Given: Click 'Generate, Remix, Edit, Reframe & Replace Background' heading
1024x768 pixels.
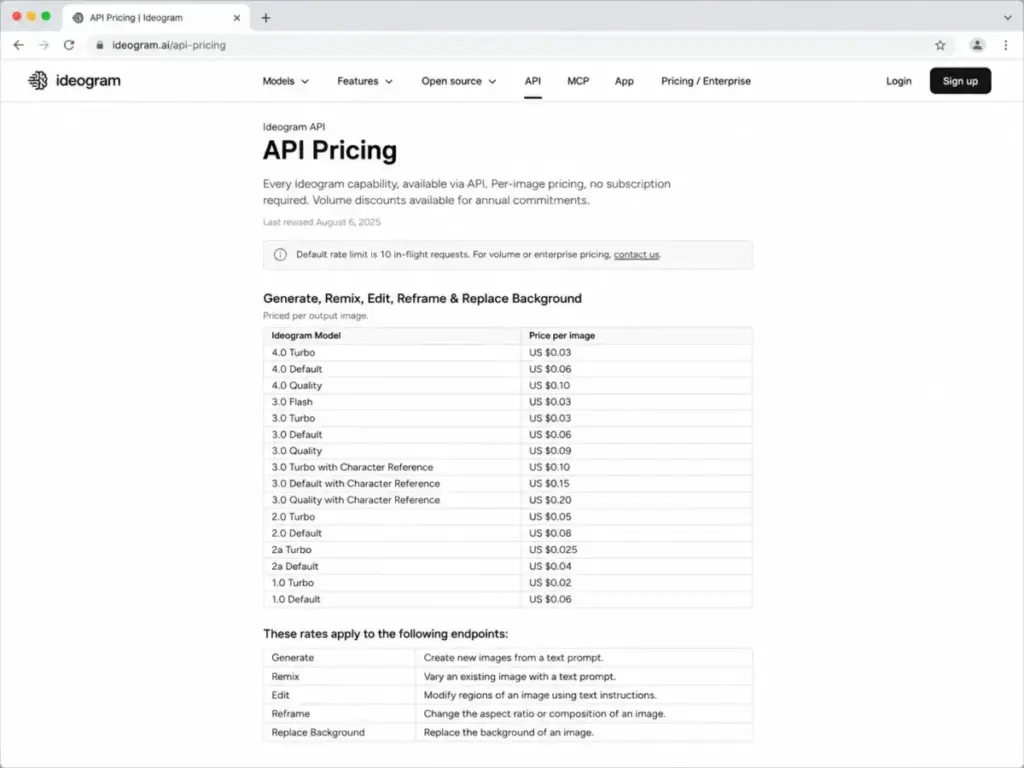Looking at the screenshot, I should click(422, 298).
